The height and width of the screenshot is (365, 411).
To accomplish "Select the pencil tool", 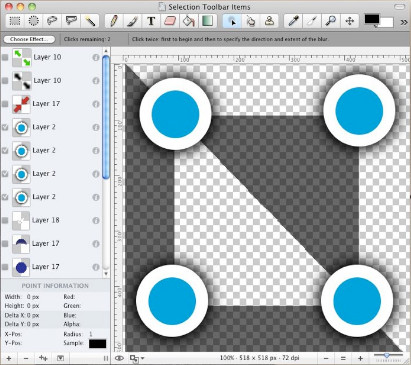I will tap(113, 21).
